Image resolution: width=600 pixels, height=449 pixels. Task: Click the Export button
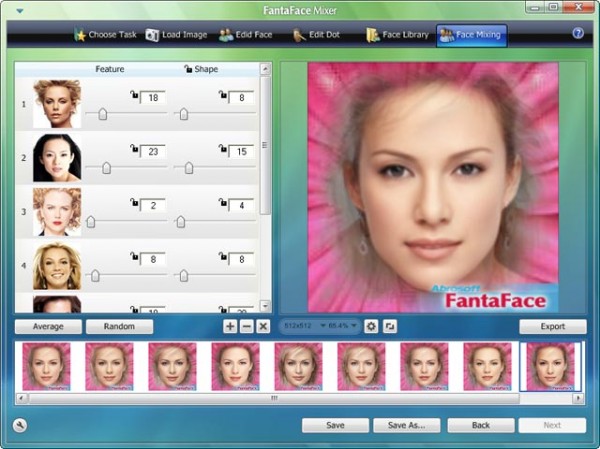[553, 326]
